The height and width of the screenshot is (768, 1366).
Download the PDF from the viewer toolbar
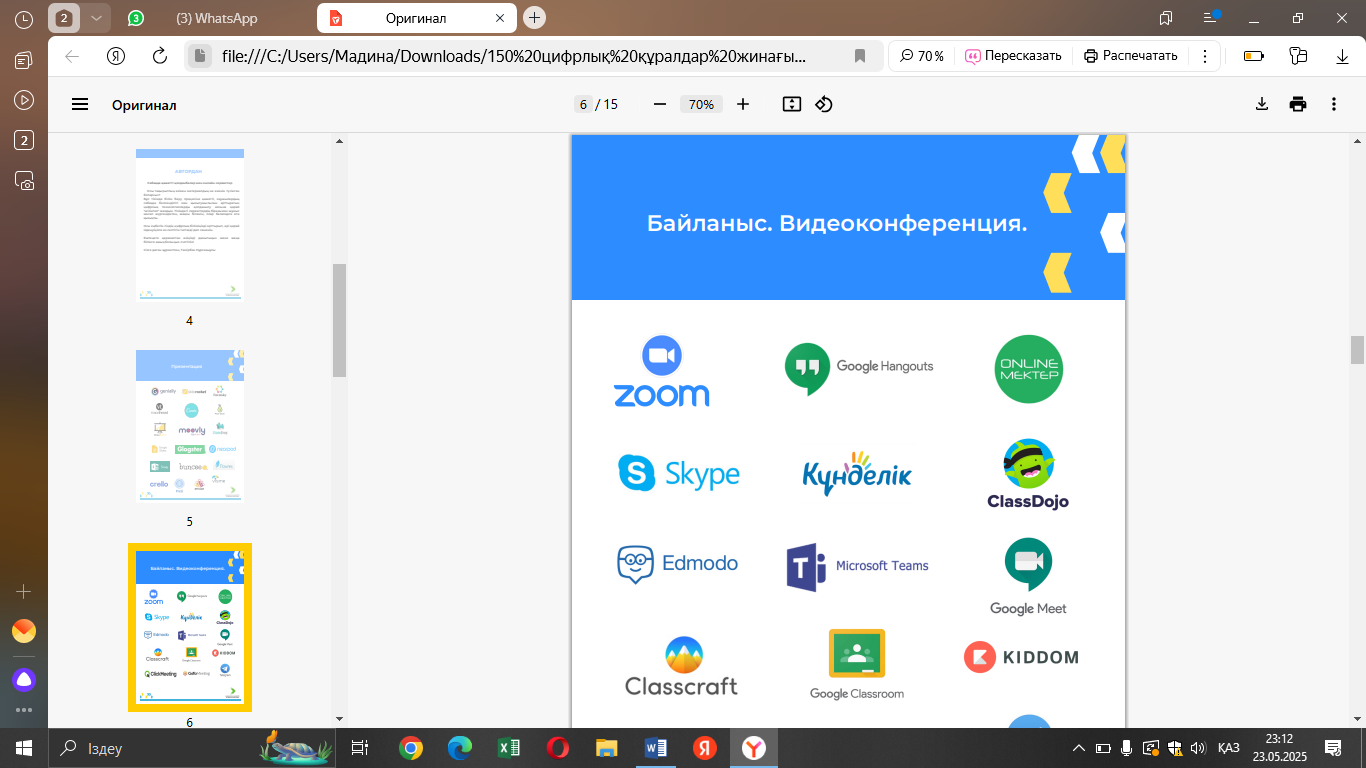click(1262, 104)
